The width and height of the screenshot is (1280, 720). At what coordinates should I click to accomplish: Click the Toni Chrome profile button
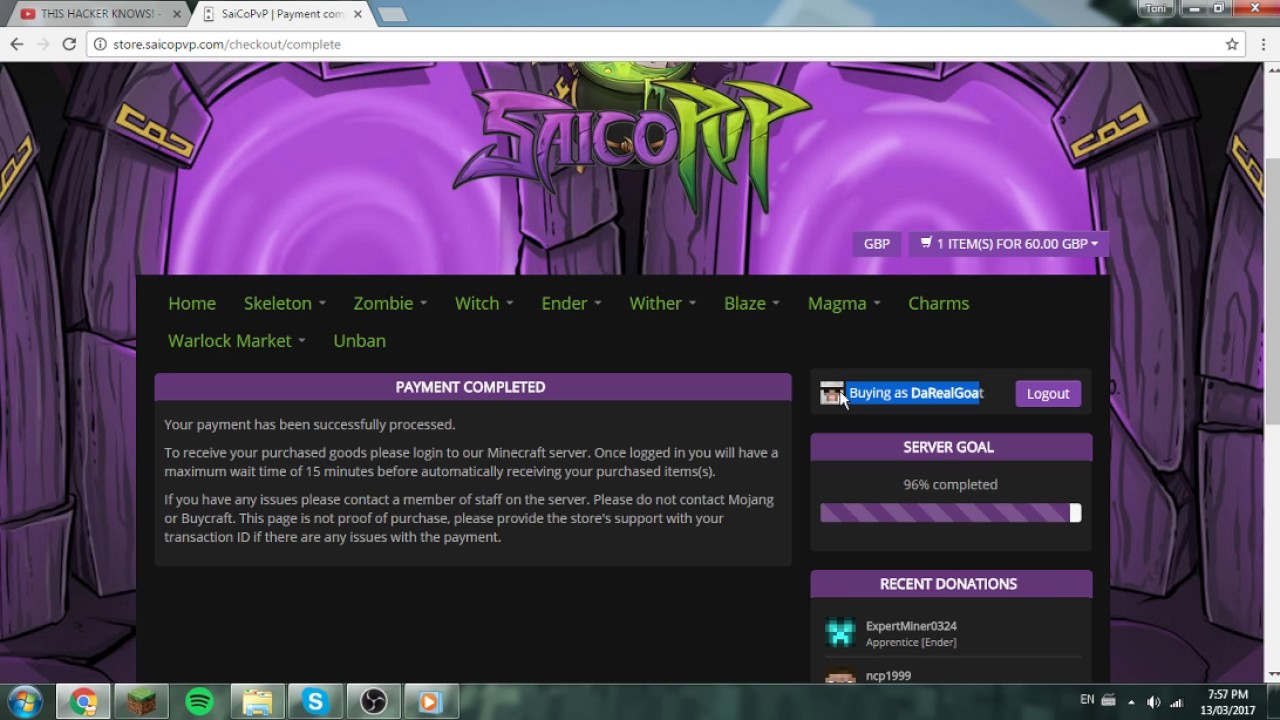1156,8
